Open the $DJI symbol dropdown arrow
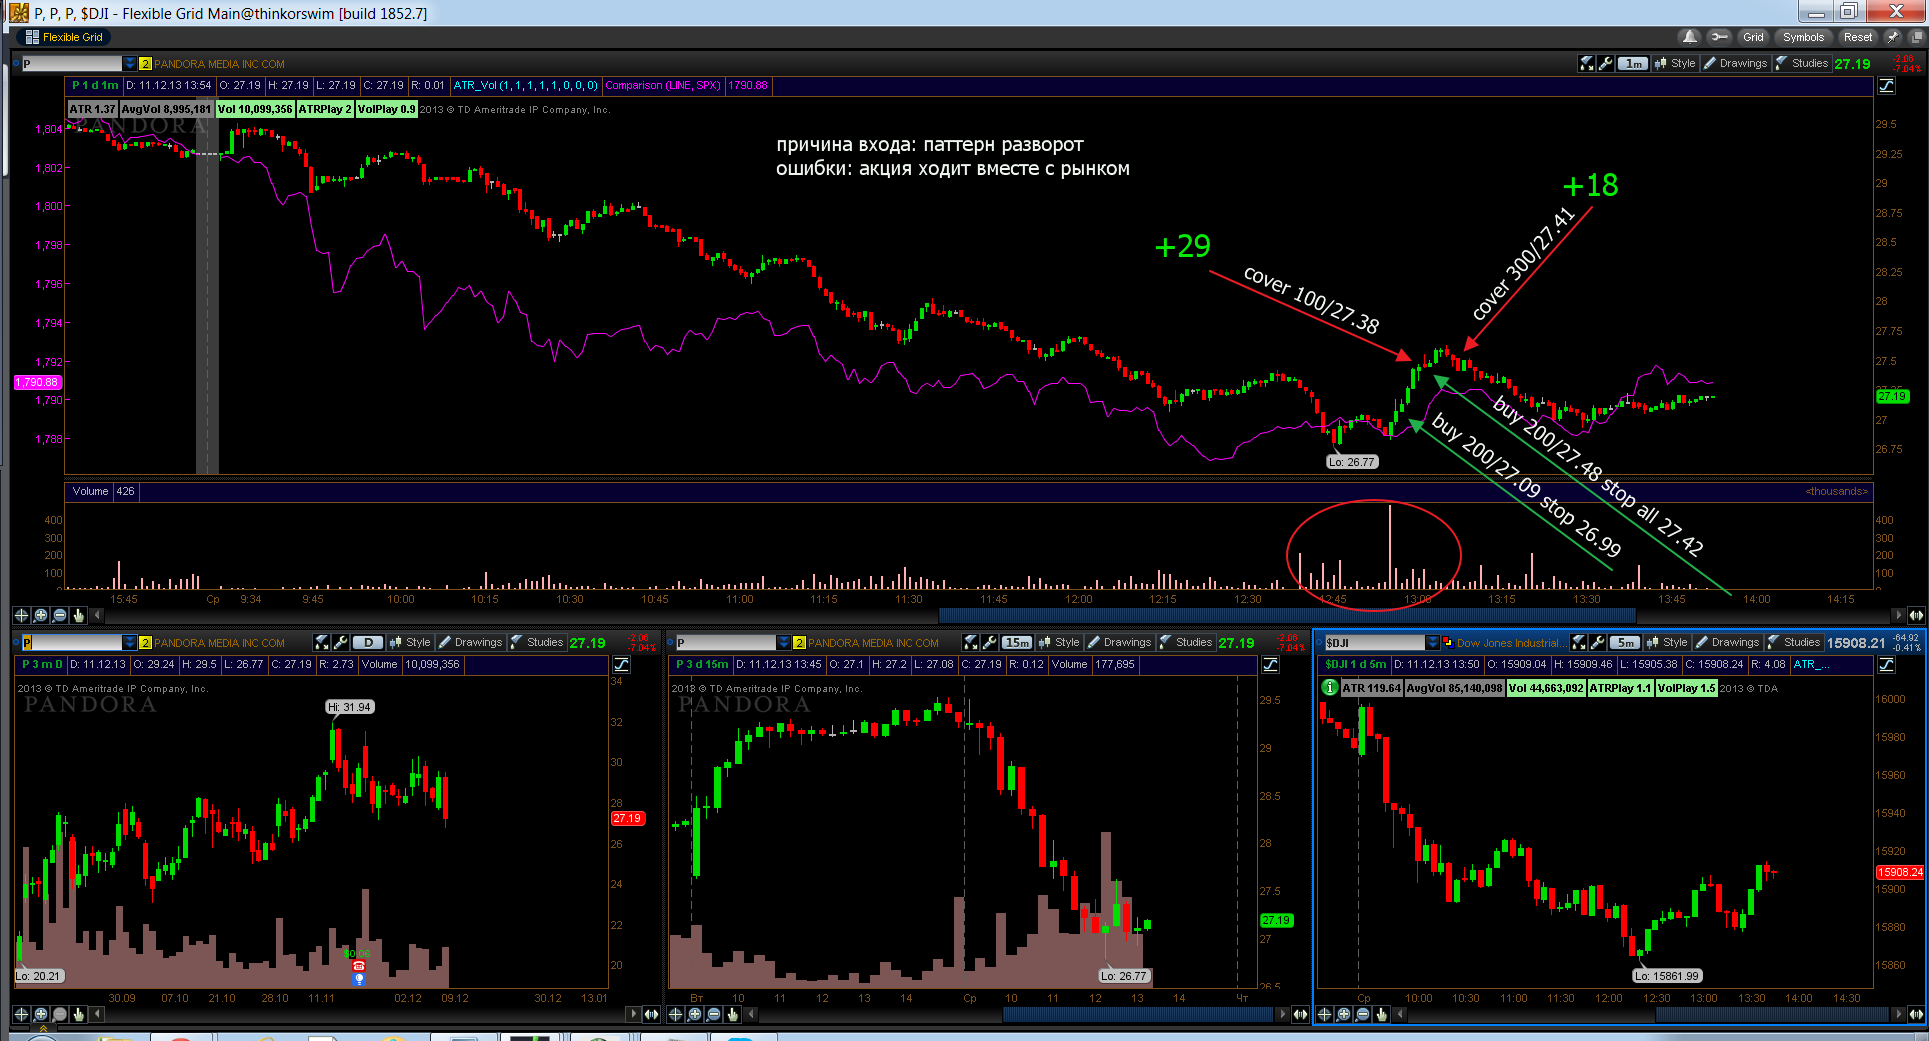This screenshot has width=1929, height=1041. pyautogui.click(x=1433, y=642)
